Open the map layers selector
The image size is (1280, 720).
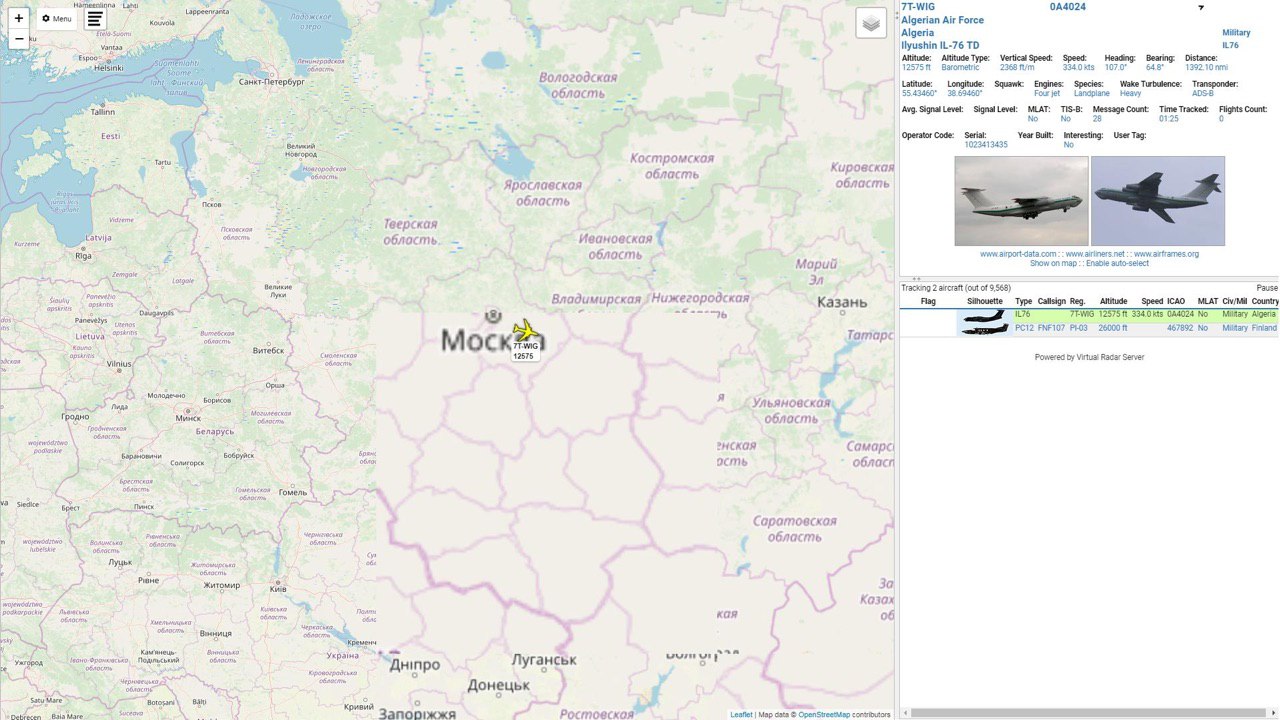(x=871, y=23)
